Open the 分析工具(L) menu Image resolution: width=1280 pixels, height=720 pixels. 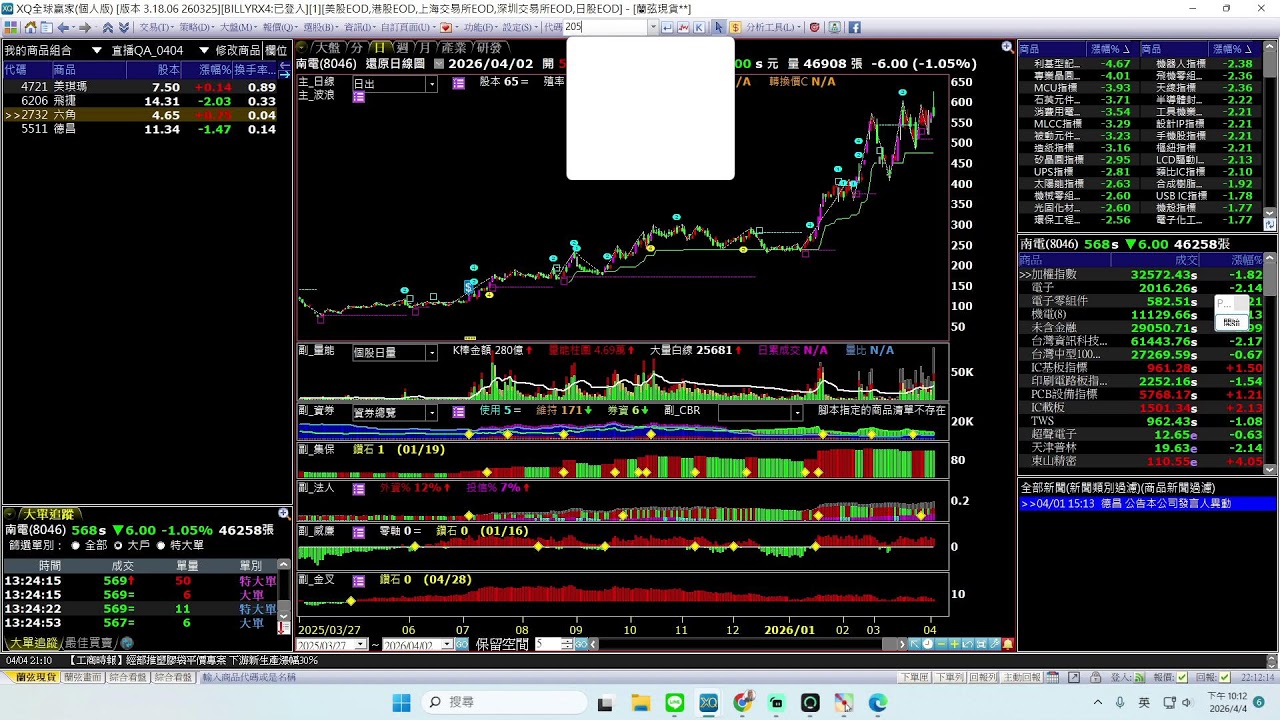pos(772,28)
